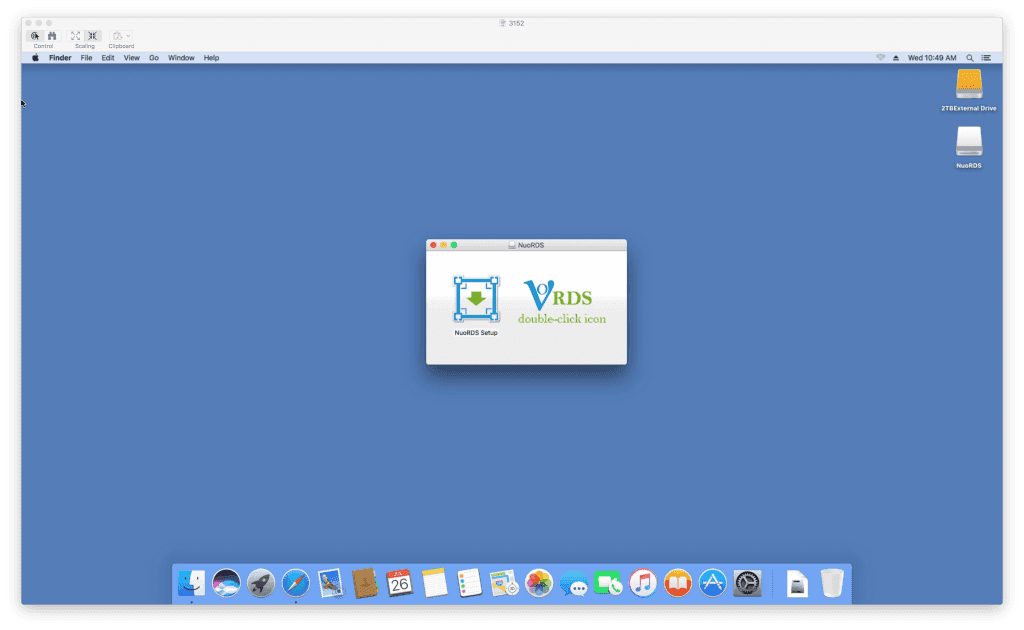Open Maps from the Dock
The height and width of the screenshot is (630, 1024).
(x=504, y=583)
